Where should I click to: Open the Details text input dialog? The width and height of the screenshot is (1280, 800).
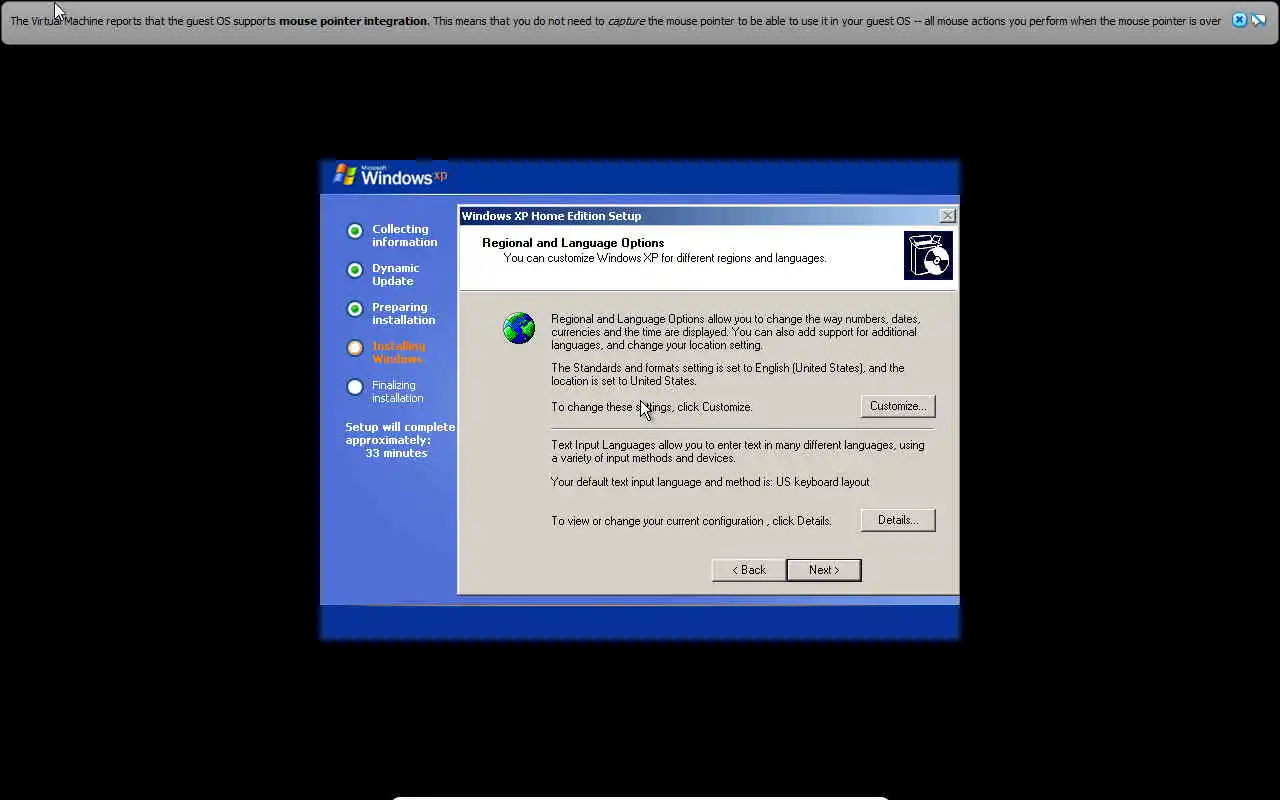(897, 520)
